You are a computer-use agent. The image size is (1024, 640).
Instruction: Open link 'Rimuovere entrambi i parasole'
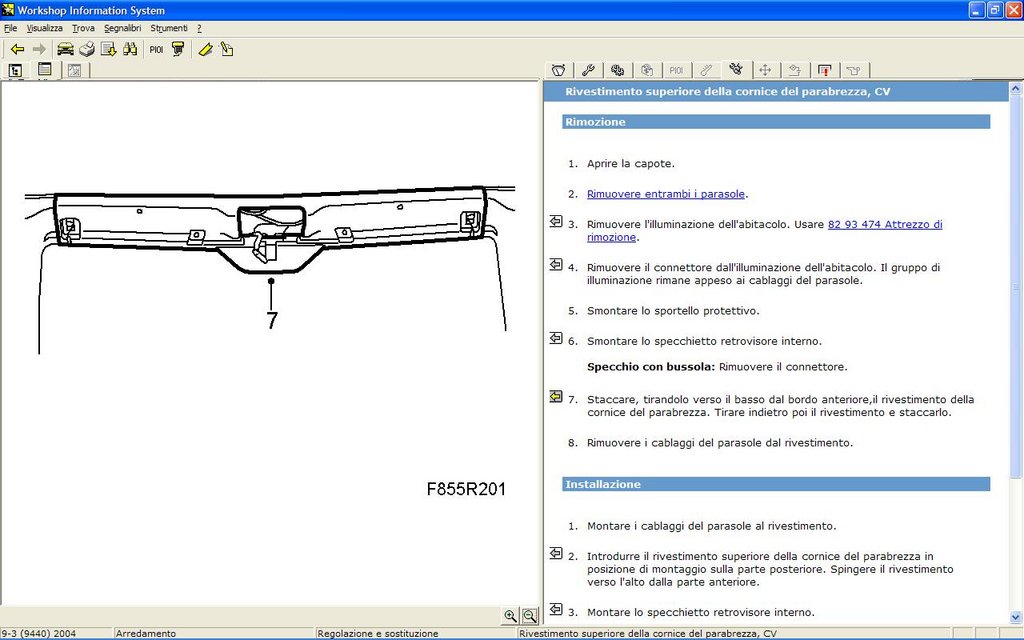pos(665,194)
